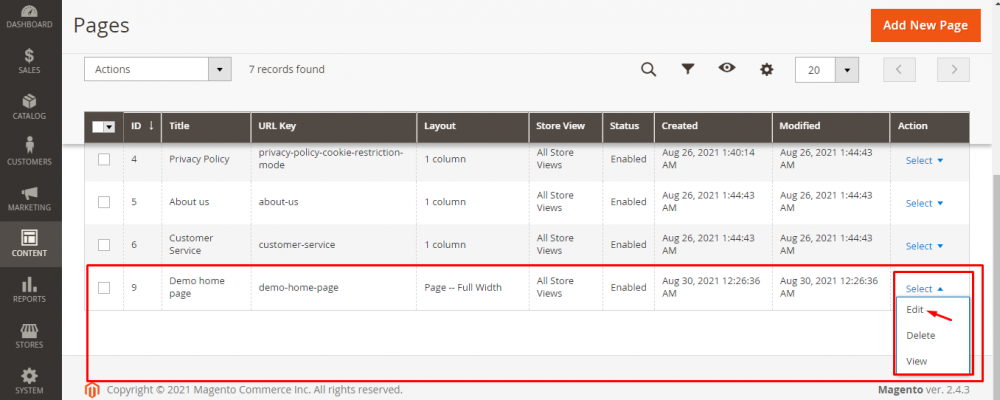The width and height of the screenshot is (1000, 400).
Task: Go to Customers in the sidebar
Action: tap(29, 150)
